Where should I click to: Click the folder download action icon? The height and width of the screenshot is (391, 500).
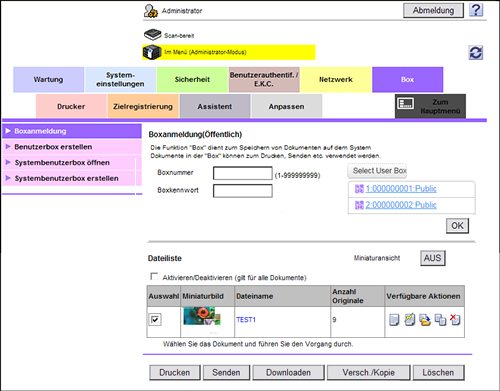425,320
